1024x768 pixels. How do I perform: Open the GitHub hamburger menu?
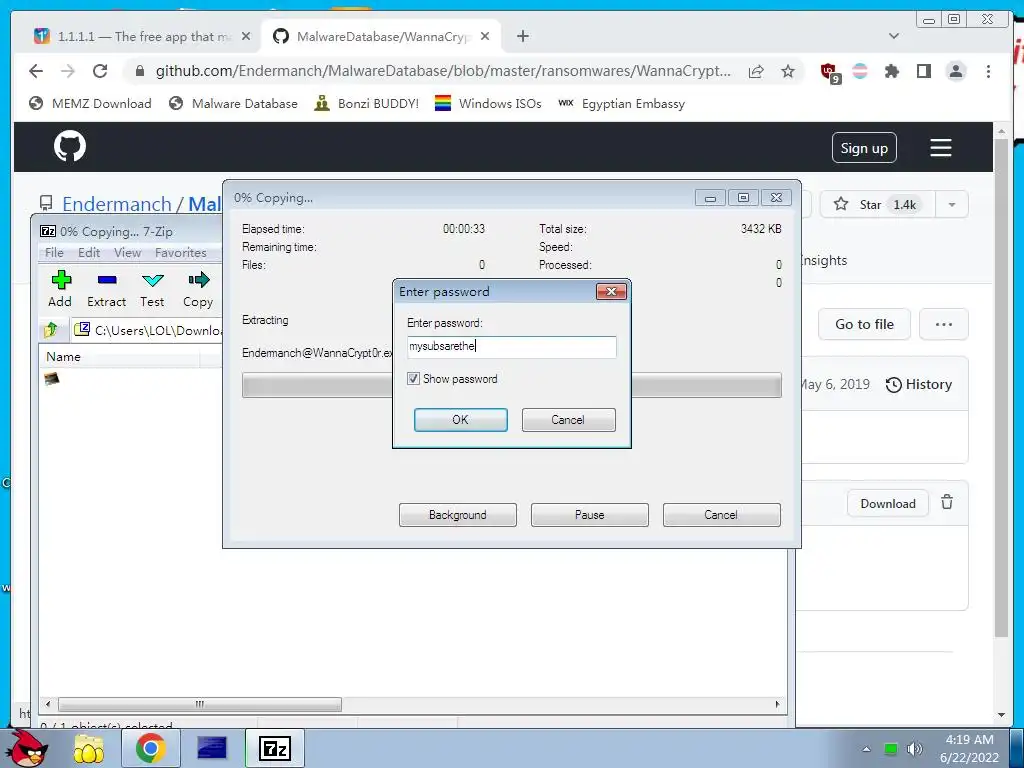[x=940, y=148]
